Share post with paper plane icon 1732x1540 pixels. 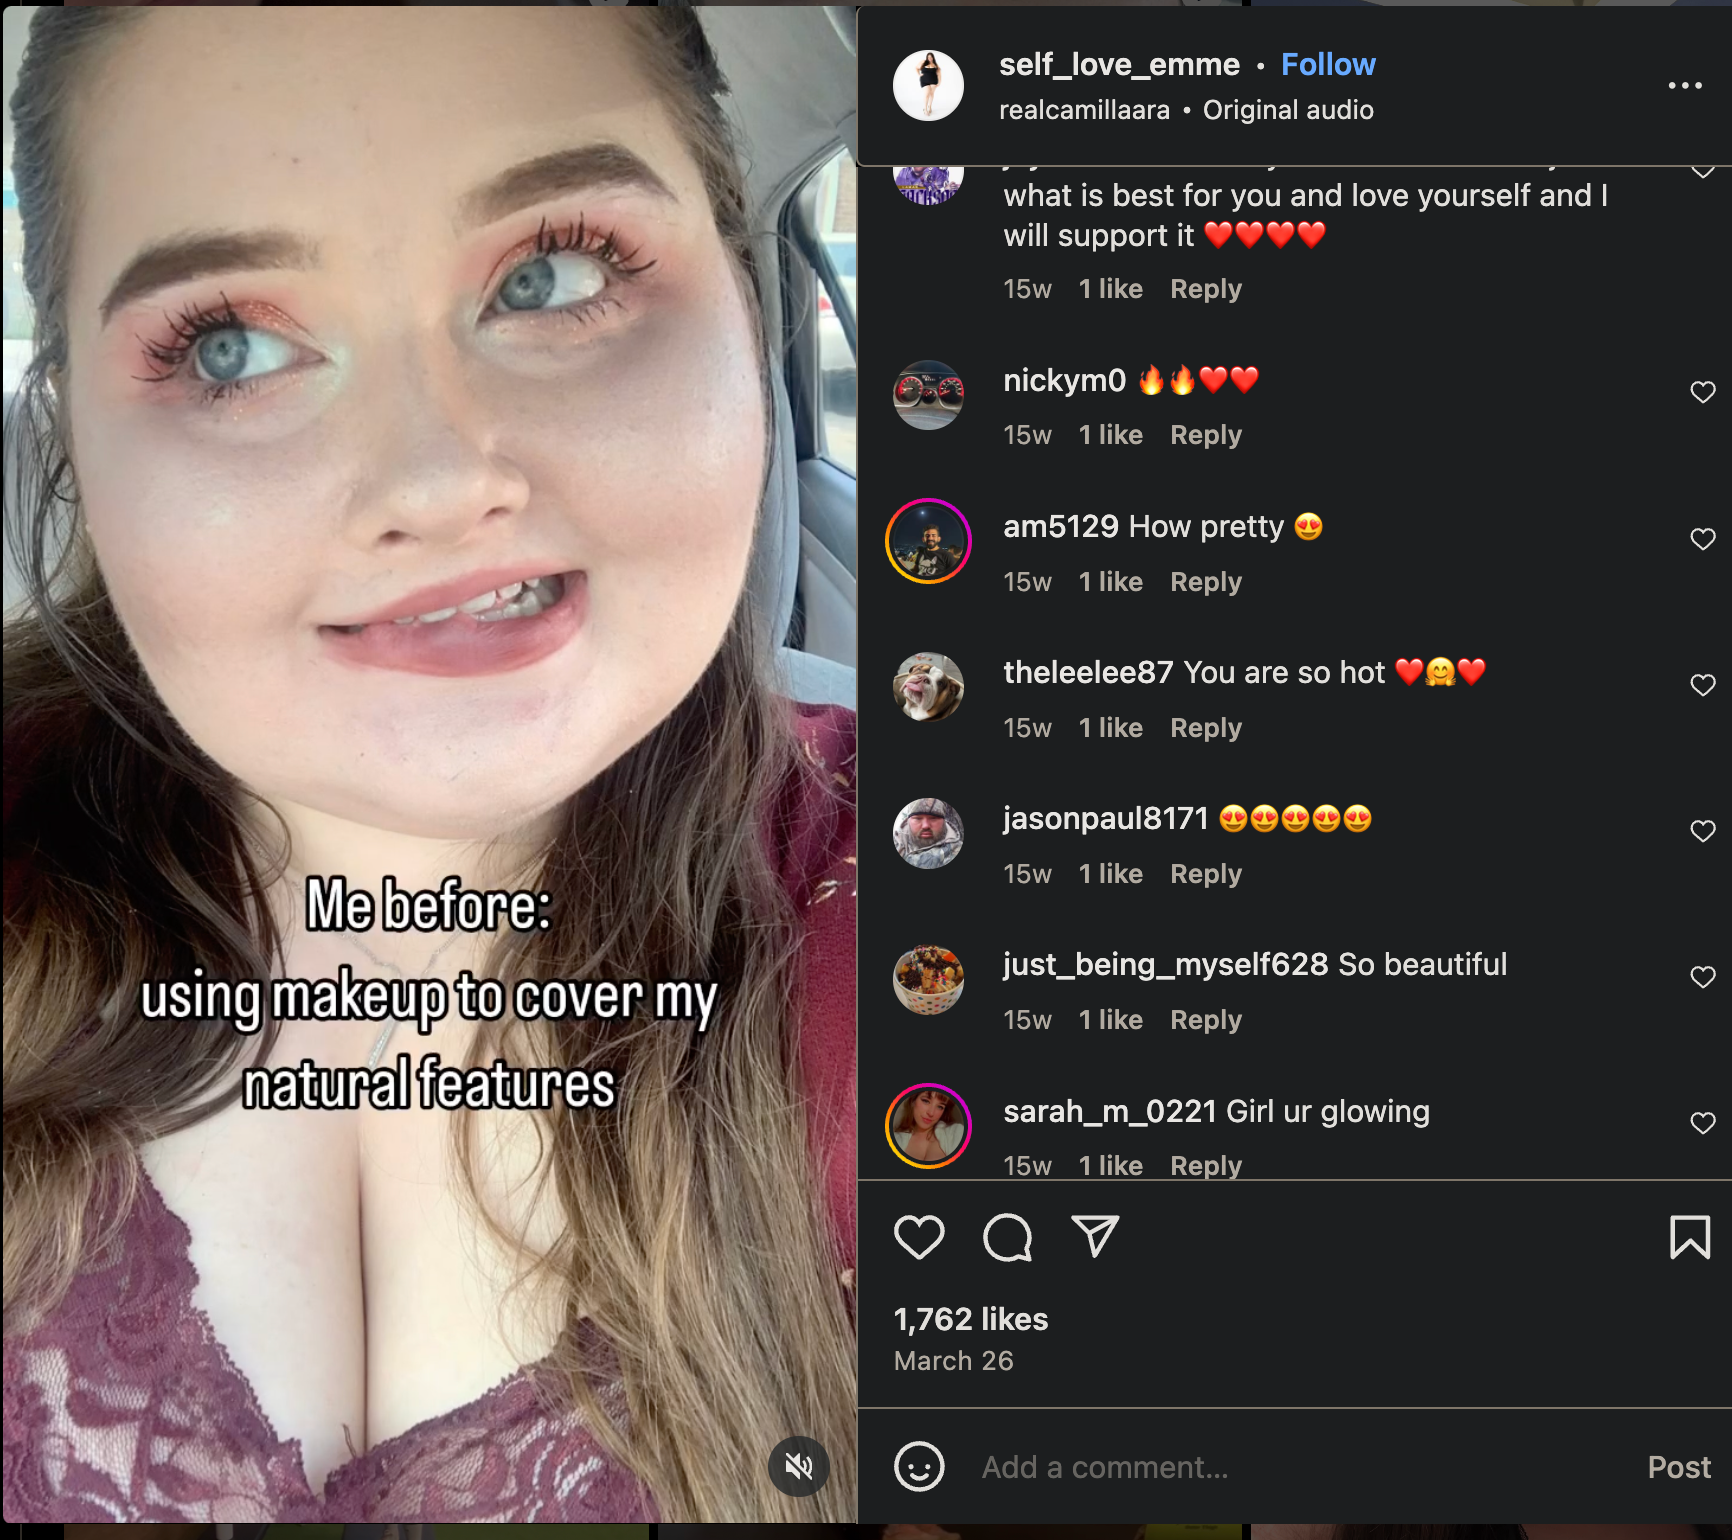click(x=1095, y=1237)
